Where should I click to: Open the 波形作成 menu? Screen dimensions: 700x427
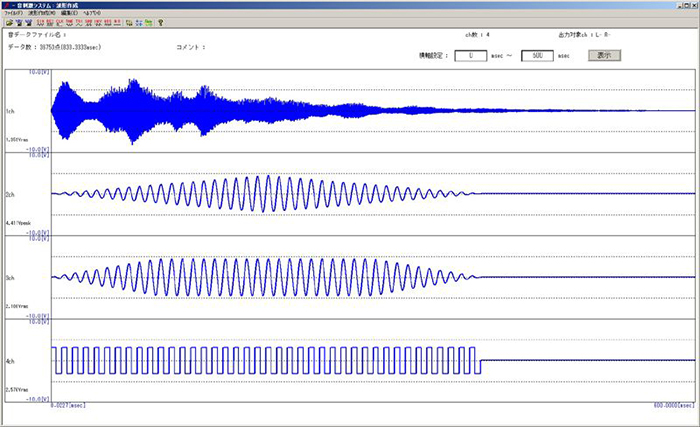(42, 13)
